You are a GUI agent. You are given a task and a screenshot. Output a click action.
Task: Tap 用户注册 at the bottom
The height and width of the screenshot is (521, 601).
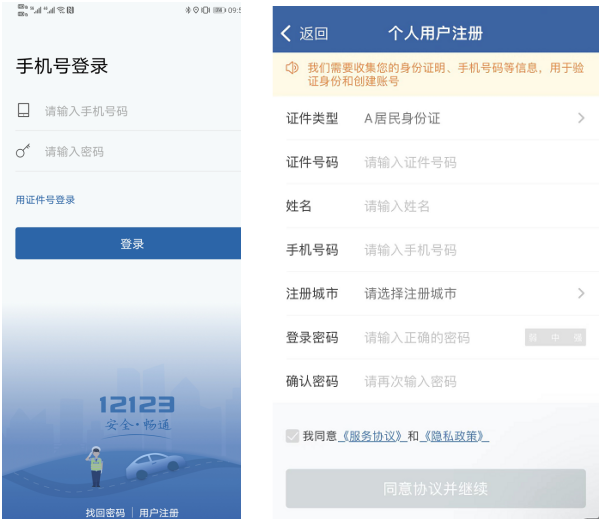(x=159, y=513)
